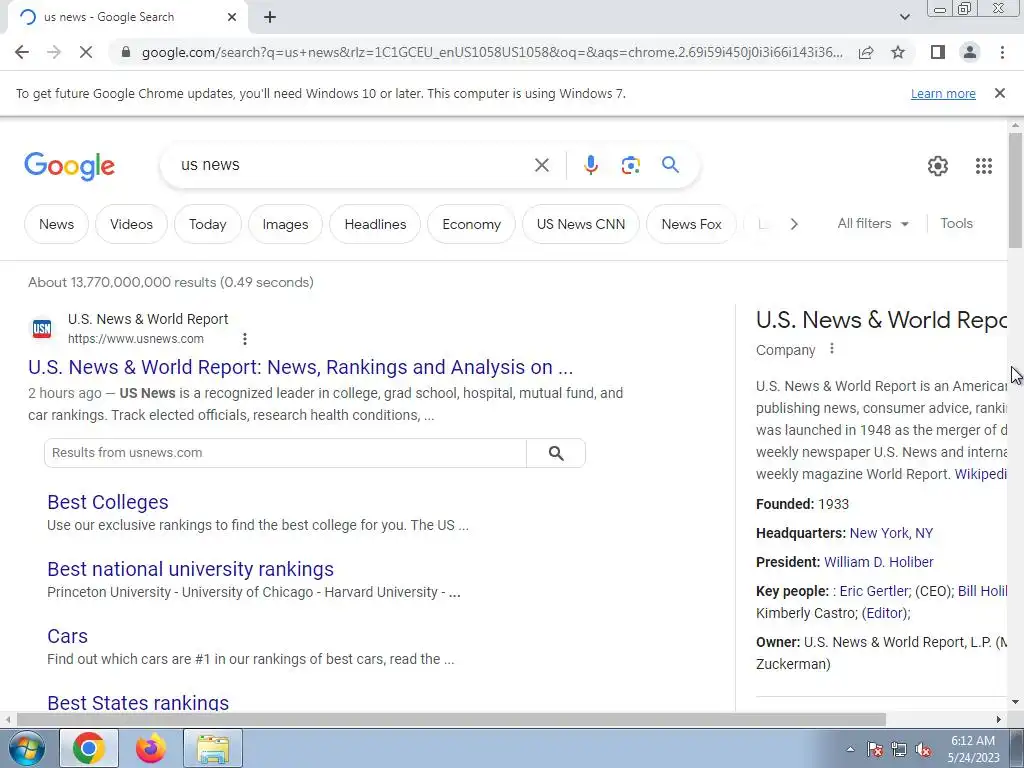Open Best States rankings sitelink
The image size is (1024, 768).
click(138, 702)
